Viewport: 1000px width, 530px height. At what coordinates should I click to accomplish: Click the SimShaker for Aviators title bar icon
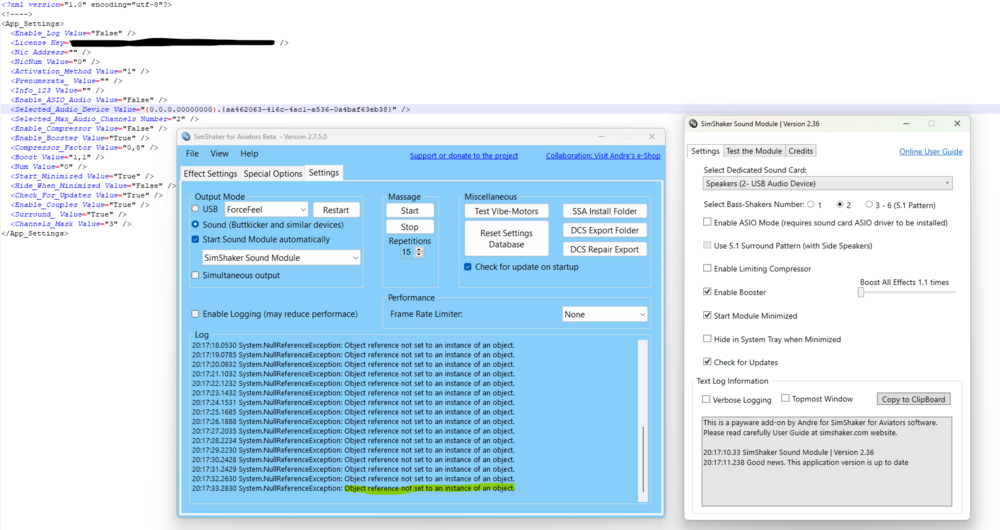coord(186,136)
